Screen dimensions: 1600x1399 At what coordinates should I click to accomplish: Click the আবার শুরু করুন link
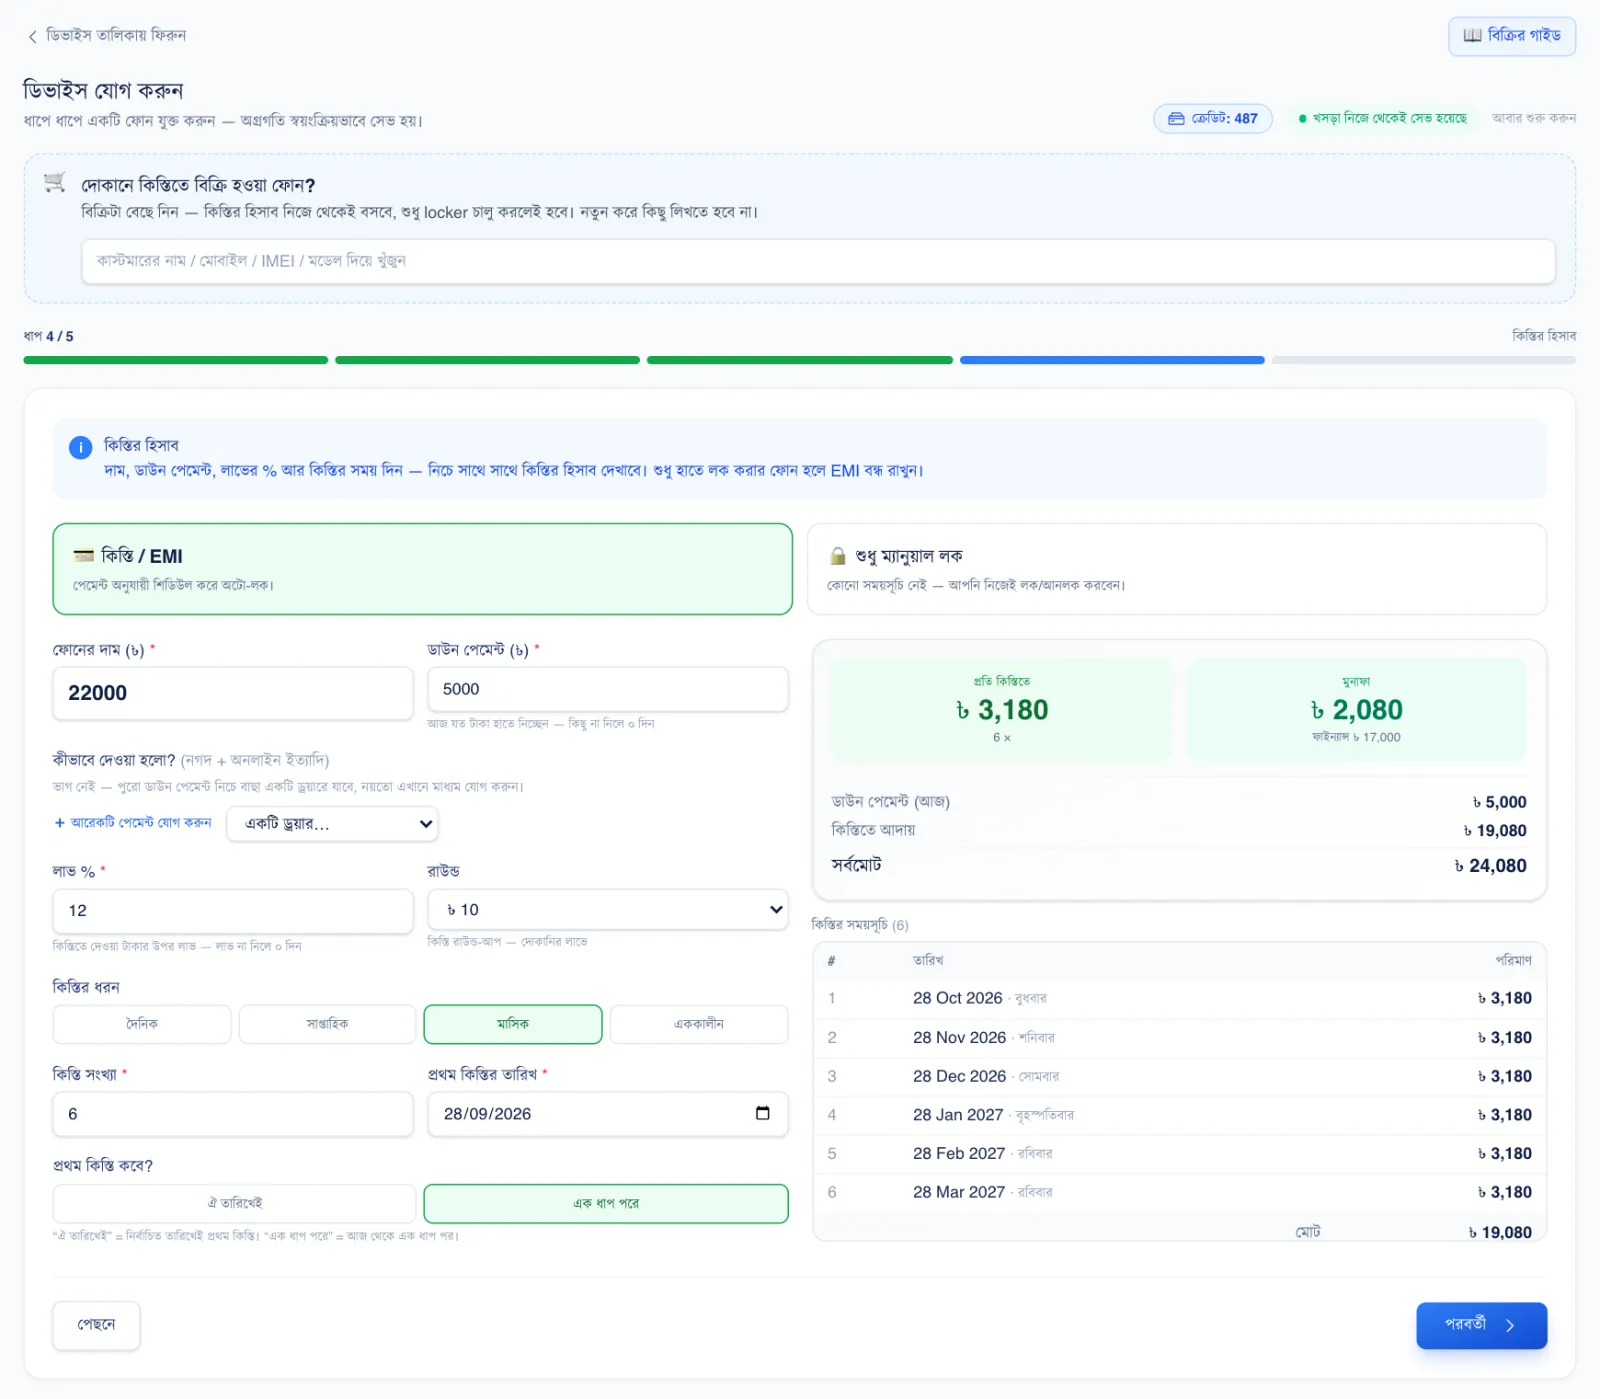(1533, 118)
